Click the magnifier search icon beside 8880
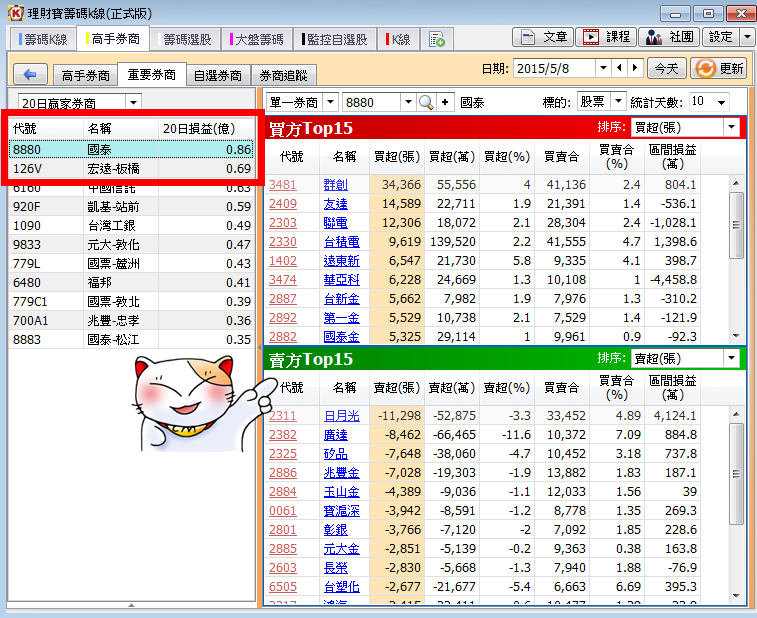This screenshot has width=757, height=618. (426, 102)
